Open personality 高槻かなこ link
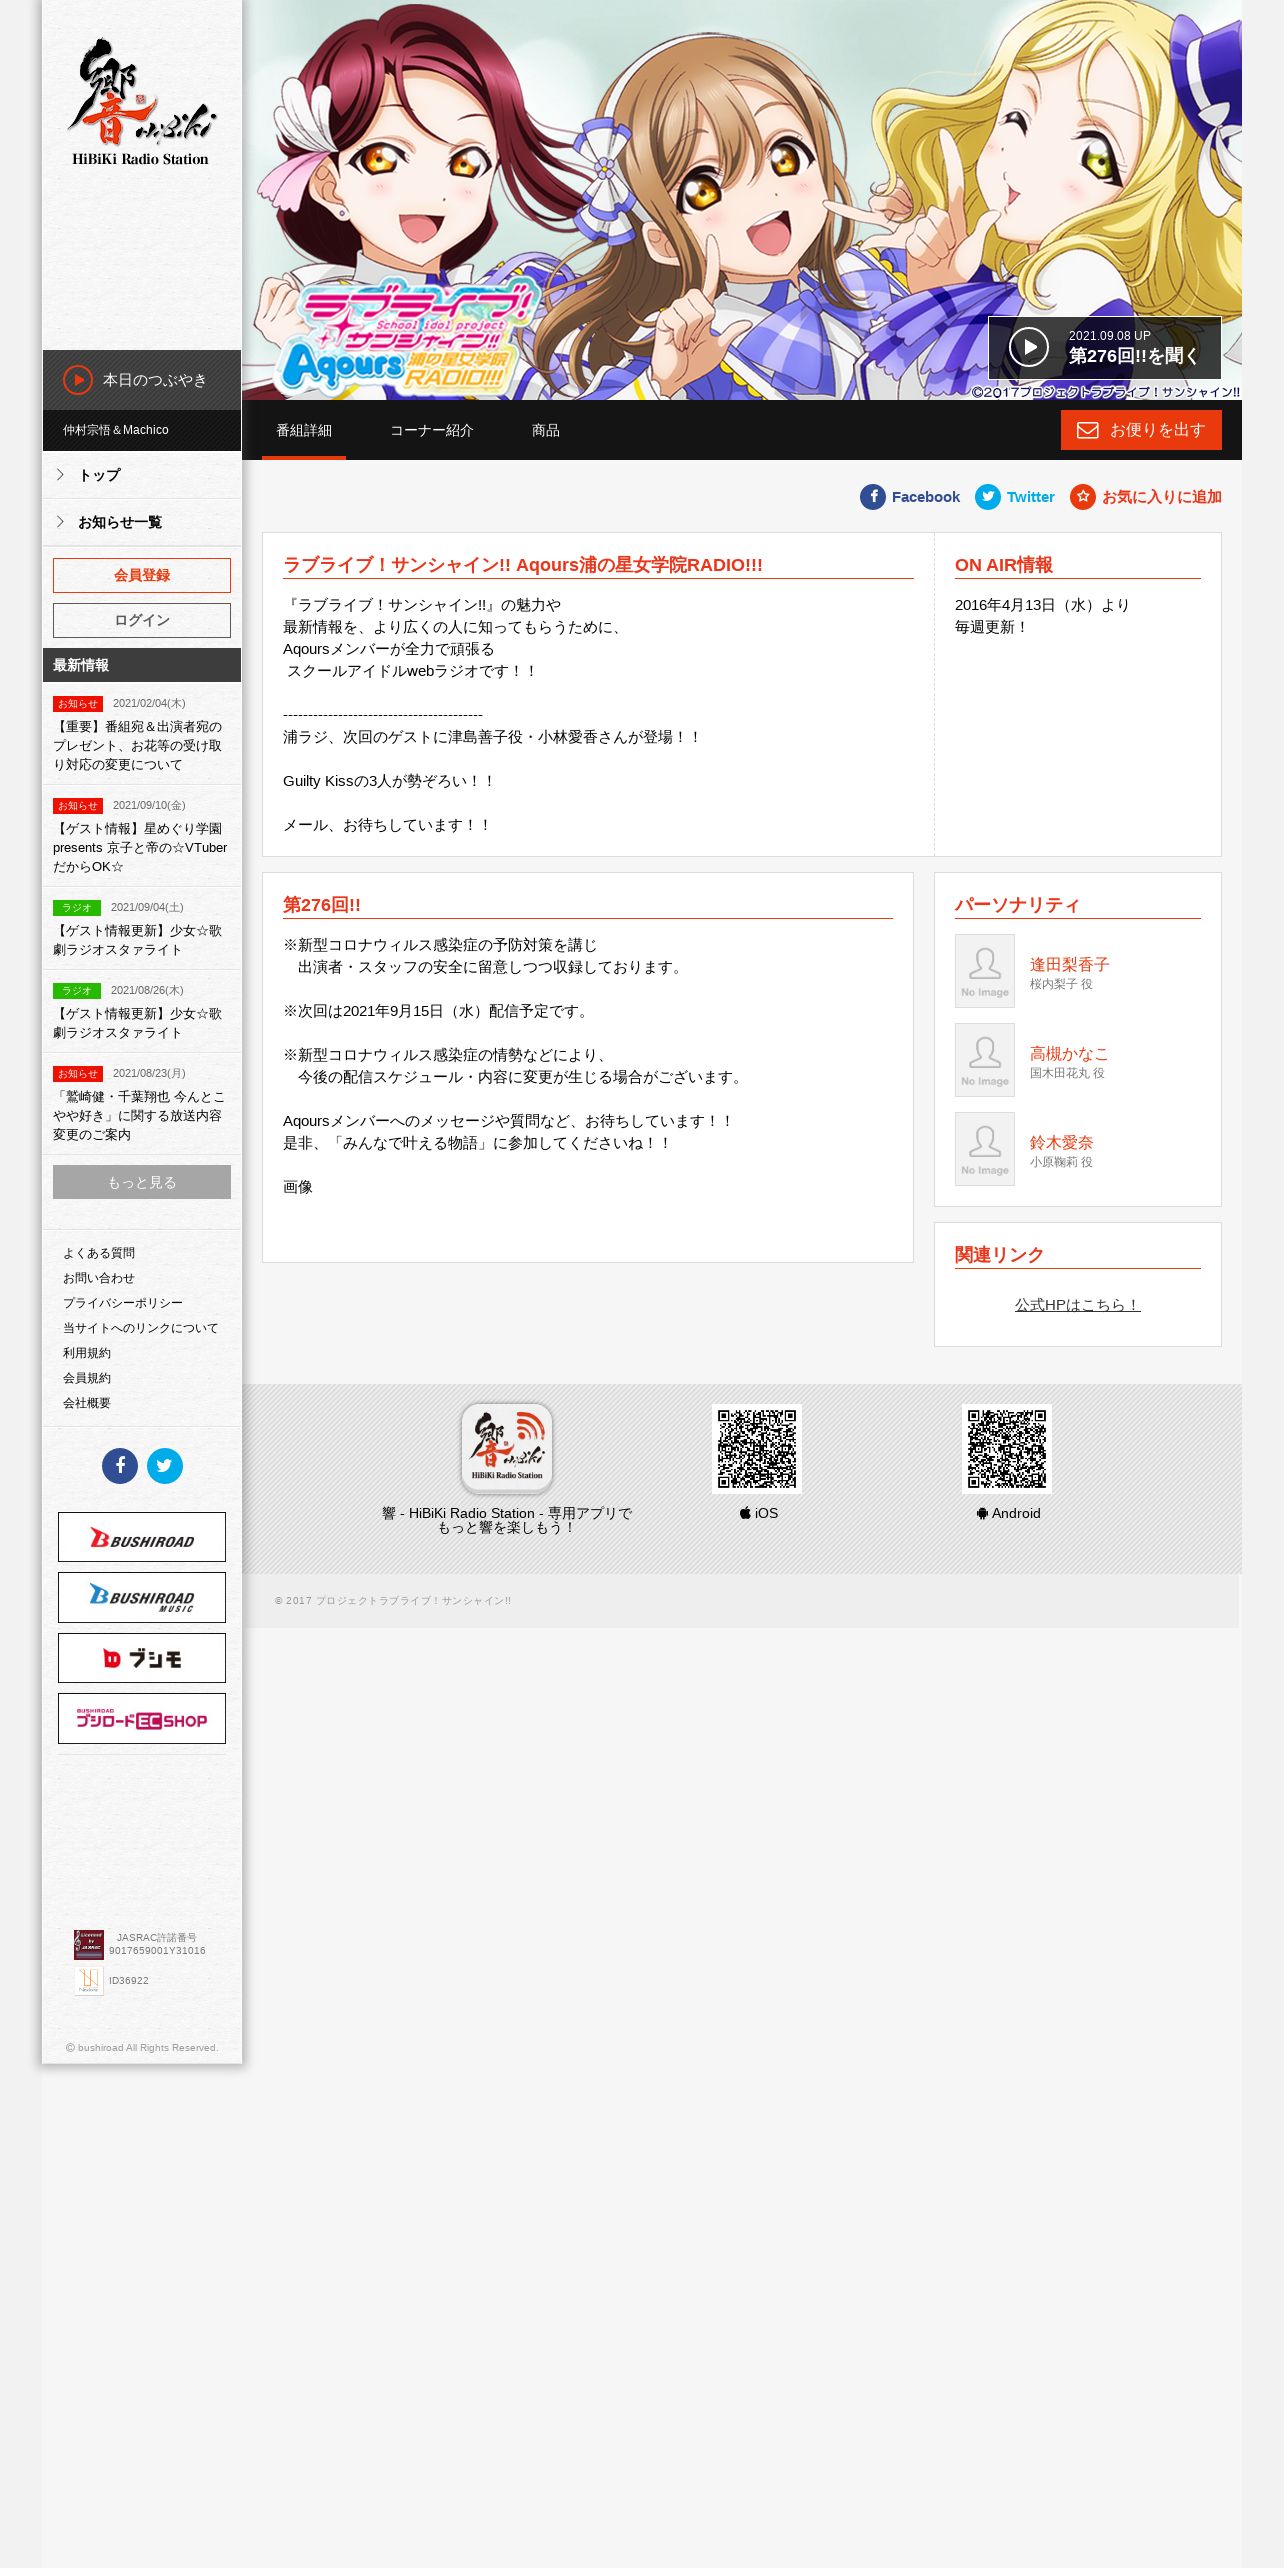This screenshot has height=2568, width=1284. point(1069,1053)
